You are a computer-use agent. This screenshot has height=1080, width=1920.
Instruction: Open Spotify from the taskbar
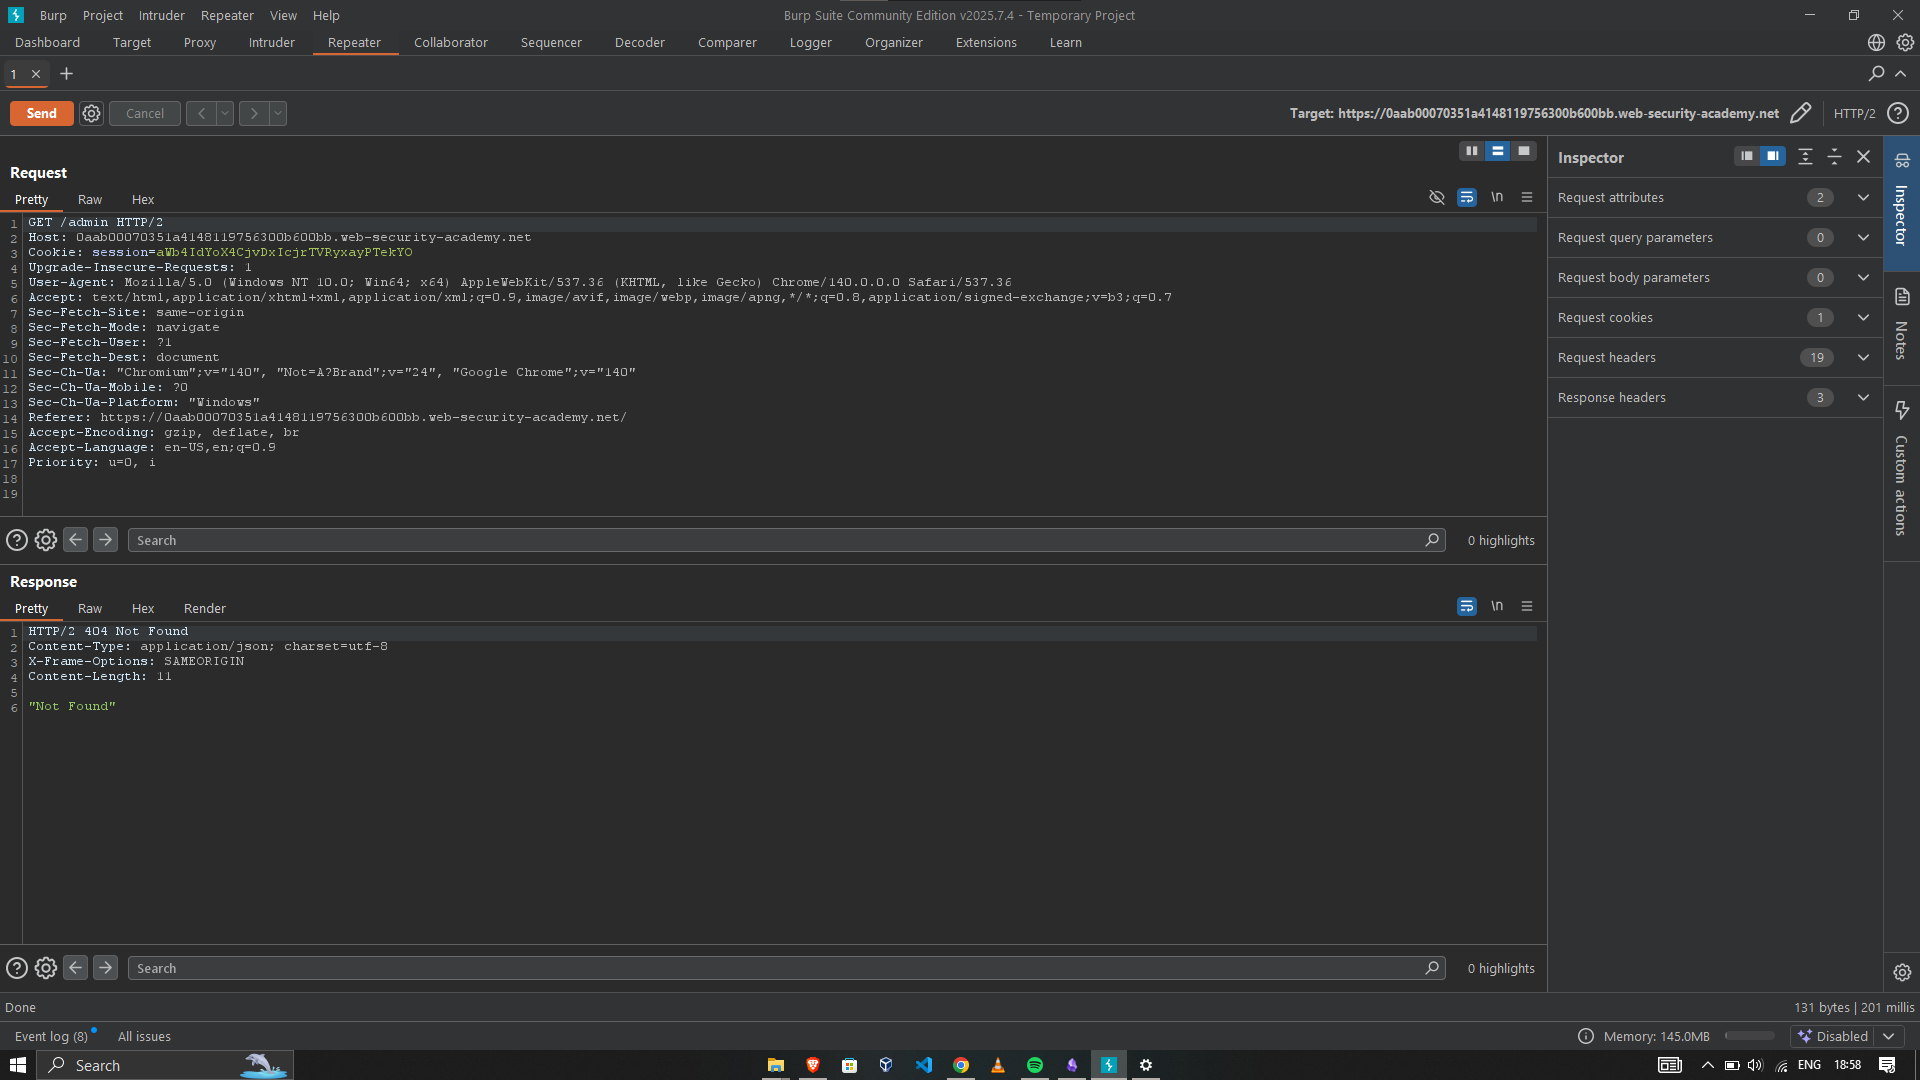1035,1066
